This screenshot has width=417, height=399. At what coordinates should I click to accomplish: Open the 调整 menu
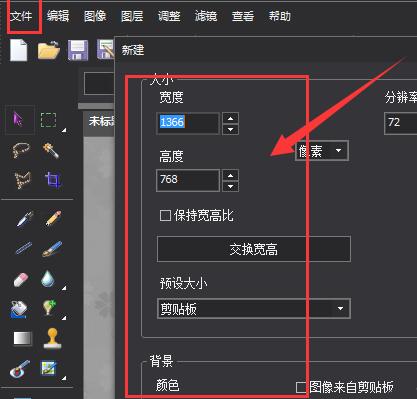pos(169,16)
